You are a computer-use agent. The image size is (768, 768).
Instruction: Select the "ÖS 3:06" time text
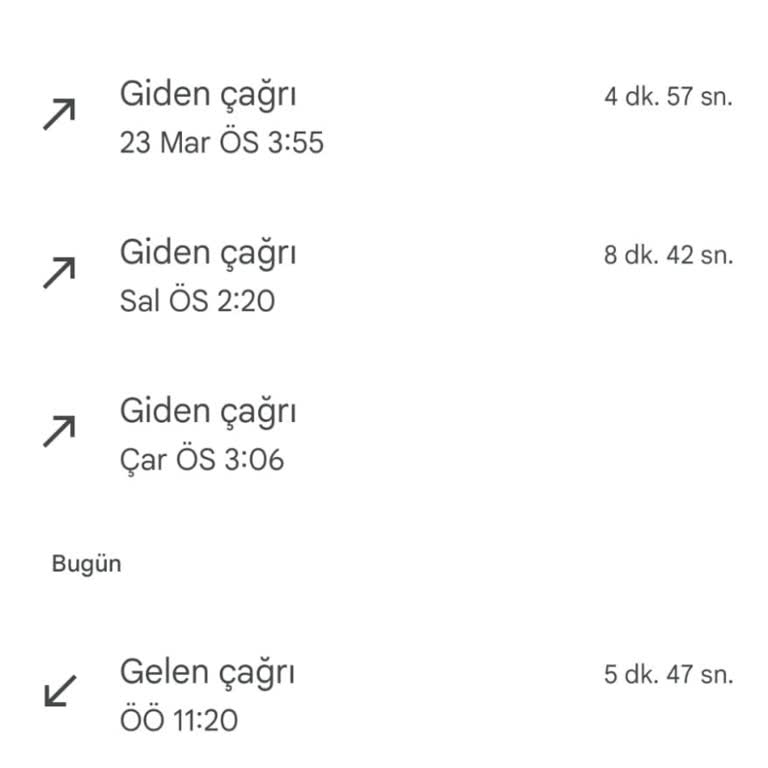230,459
